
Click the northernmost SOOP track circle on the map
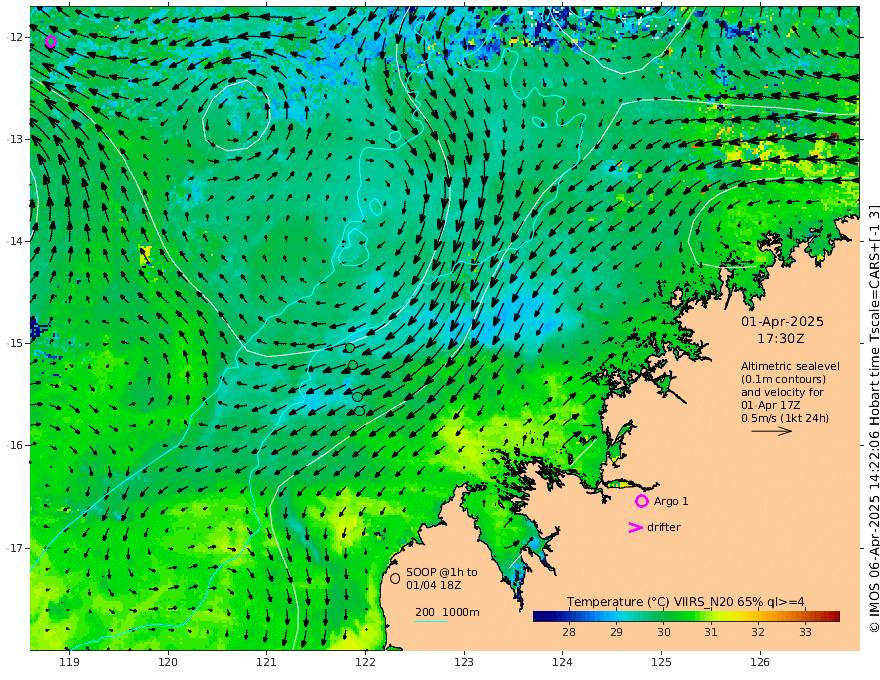point(349,348)
